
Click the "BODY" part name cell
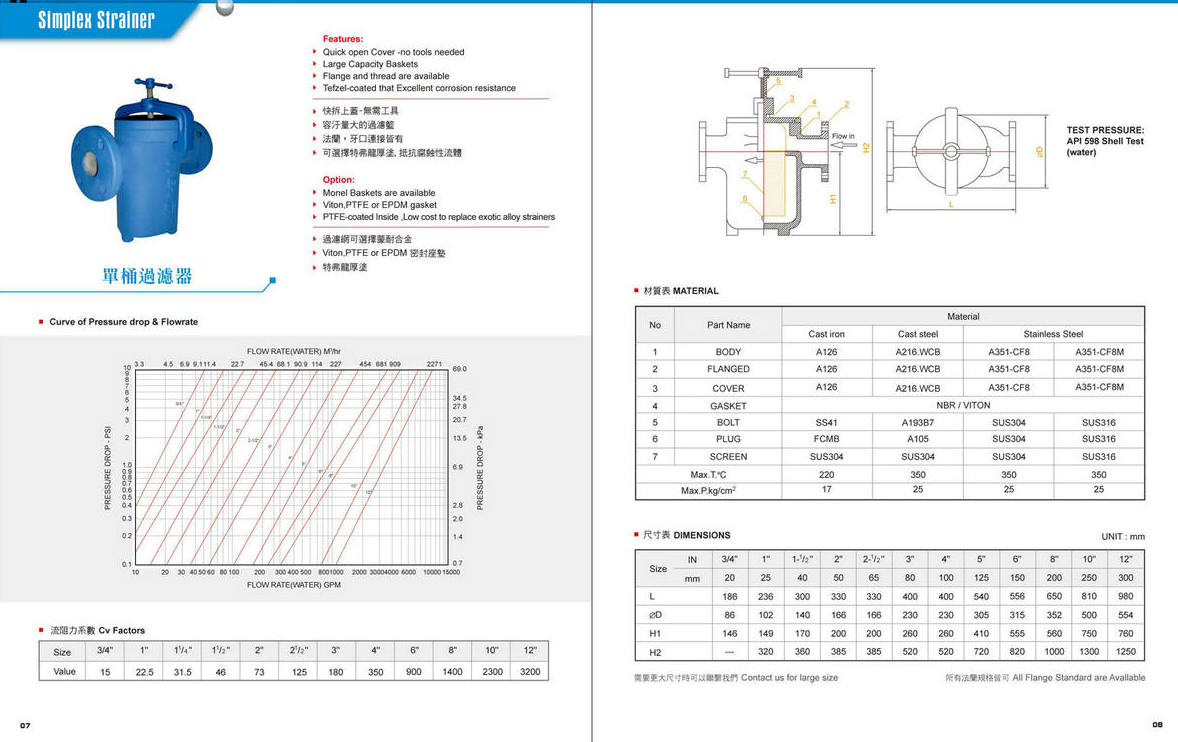point(728,352)
